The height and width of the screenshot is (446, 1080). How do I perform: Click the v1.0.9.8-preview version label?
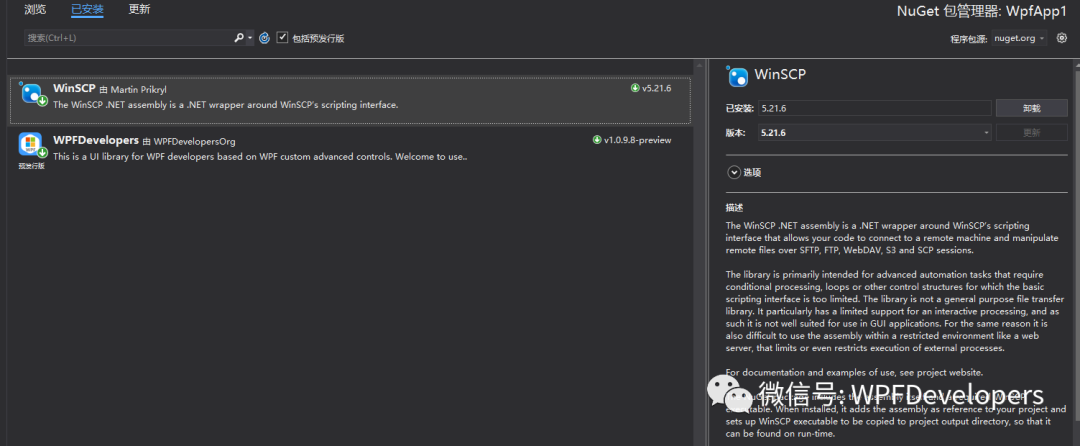point(637,140)
